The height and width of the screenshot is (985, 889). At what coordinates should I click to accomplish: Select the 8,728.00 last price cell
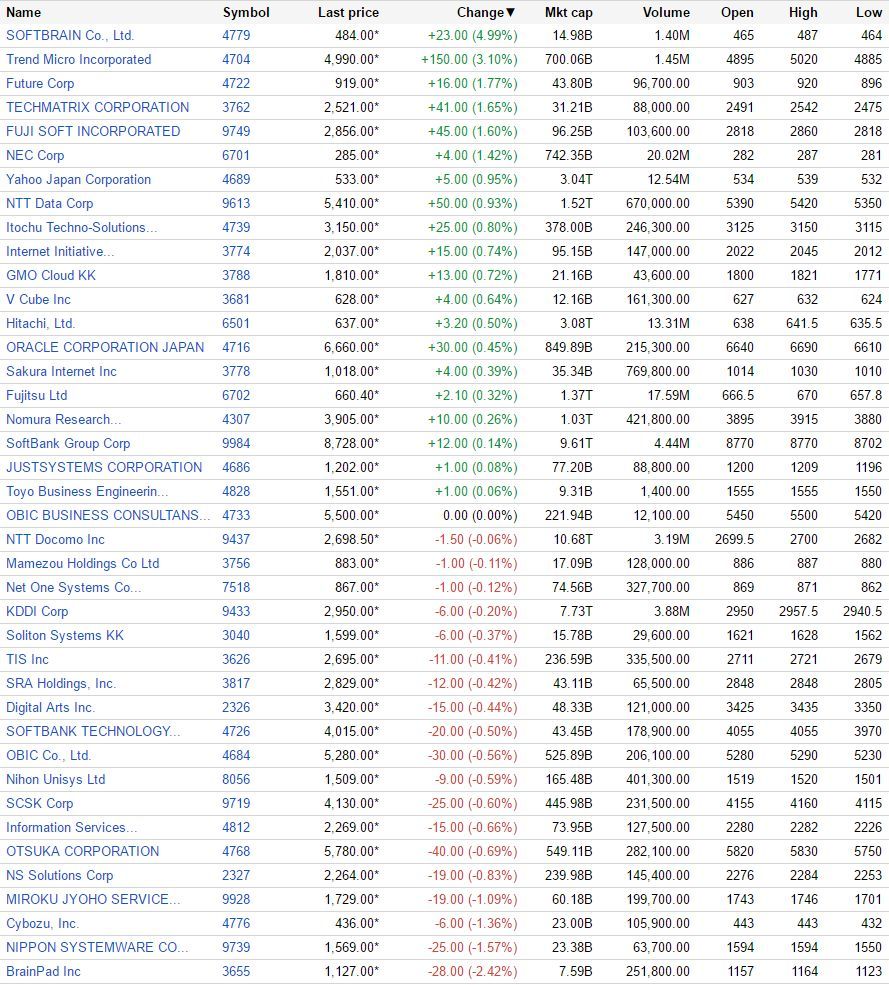pyautogui.click(x=352, y=444)
